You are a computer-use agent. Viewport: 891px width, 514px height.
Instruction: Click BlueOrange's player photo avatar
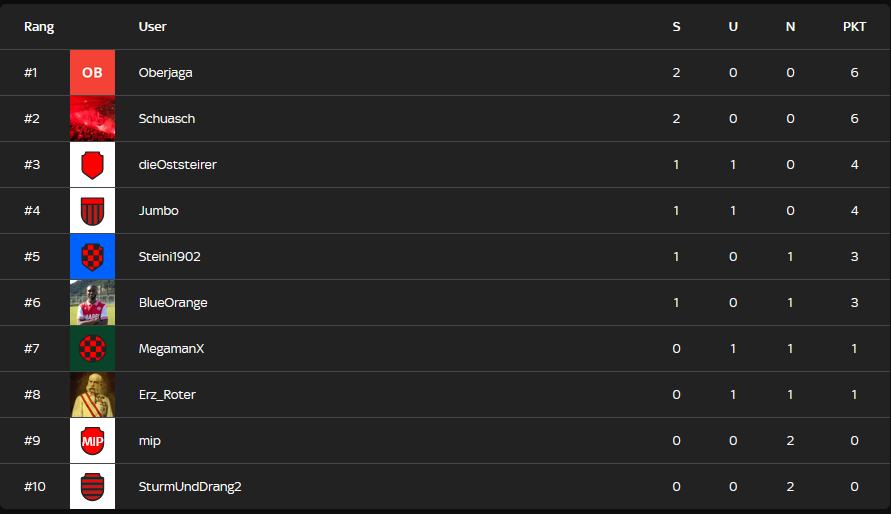[92, 303]
